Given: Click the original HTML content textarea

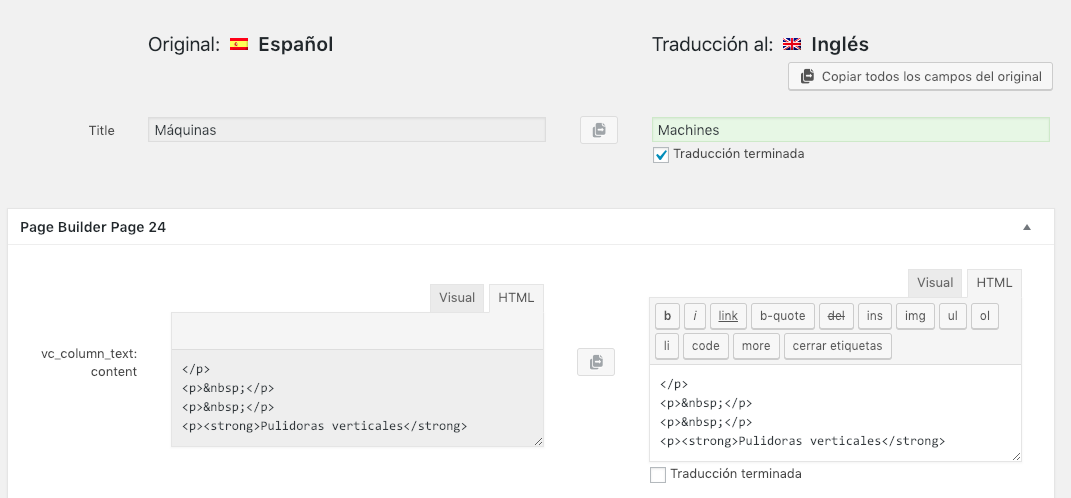Looking at the screenshot, I should (357, 398).
